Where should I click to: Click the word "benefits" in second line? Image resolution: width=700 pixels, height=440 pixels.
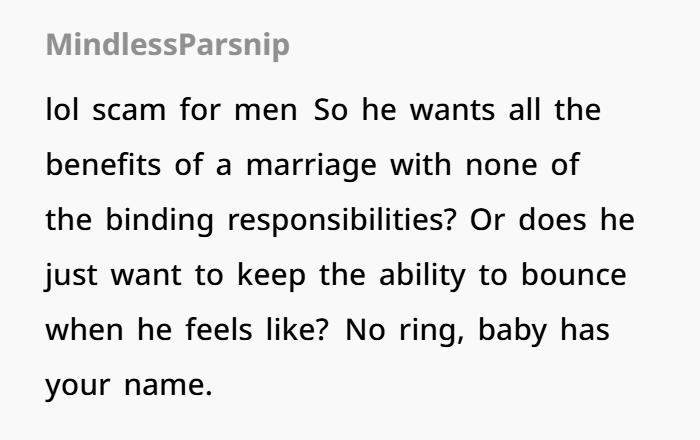[x=104, y=165]
